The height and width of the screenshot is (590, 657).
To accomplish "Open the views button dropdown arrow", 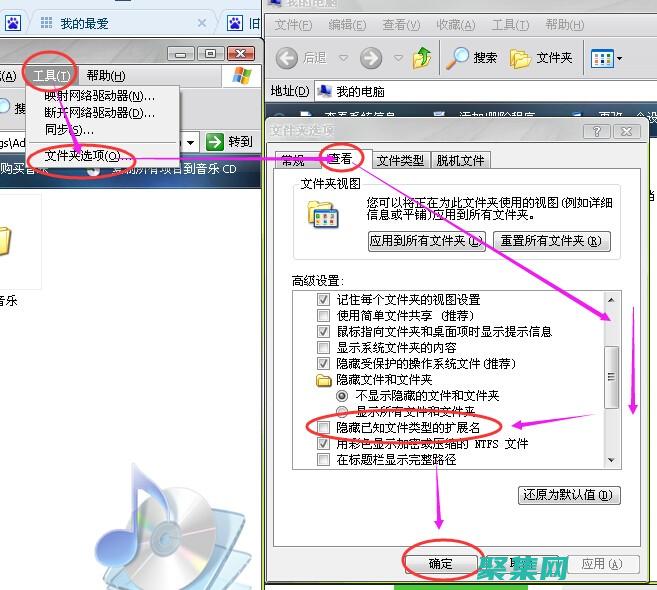I will click(619, 59).
